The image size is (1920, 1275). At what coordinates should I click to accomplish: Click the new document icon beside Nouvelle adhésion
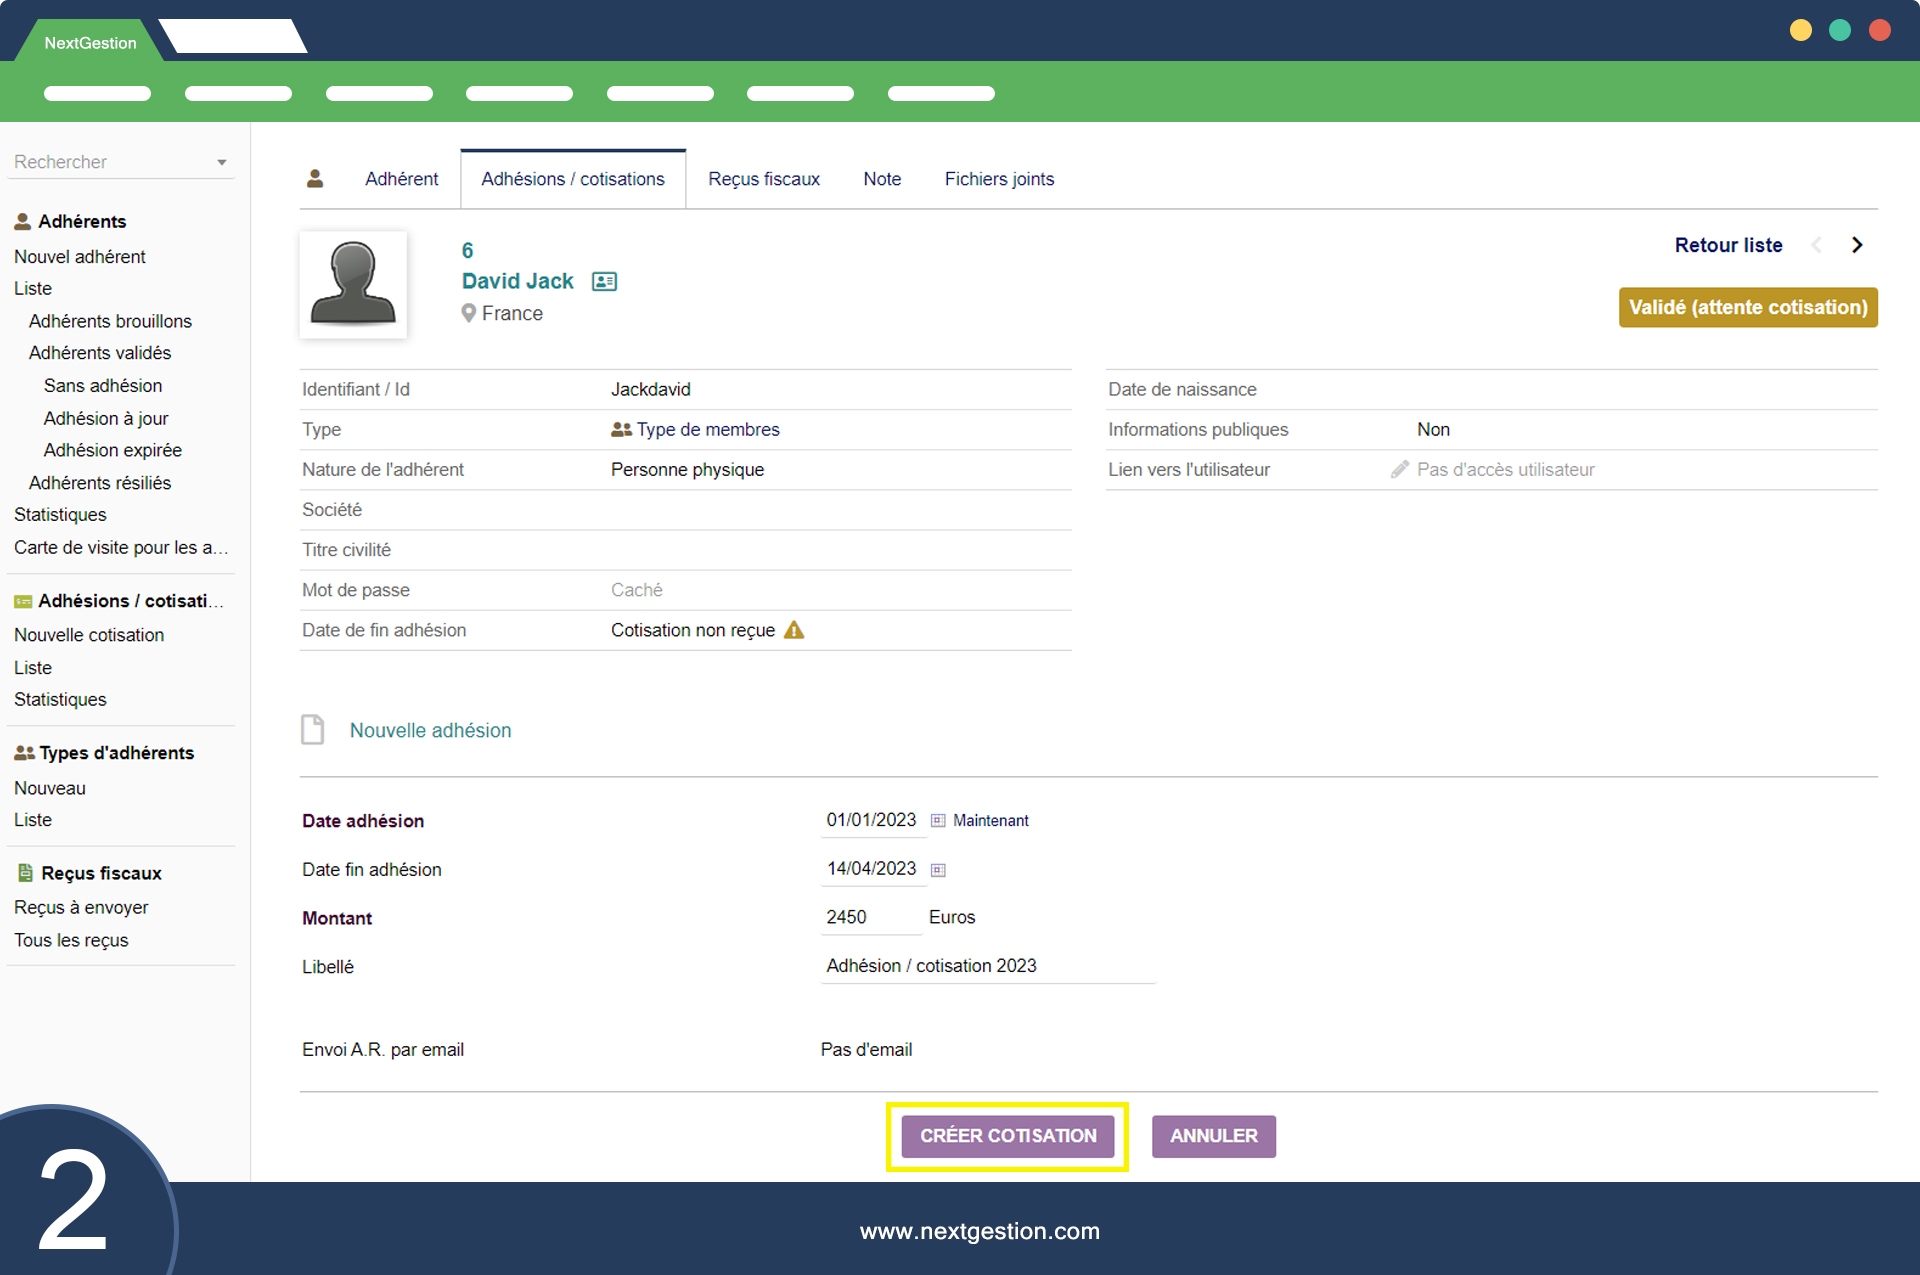click(x=313, y=730)
